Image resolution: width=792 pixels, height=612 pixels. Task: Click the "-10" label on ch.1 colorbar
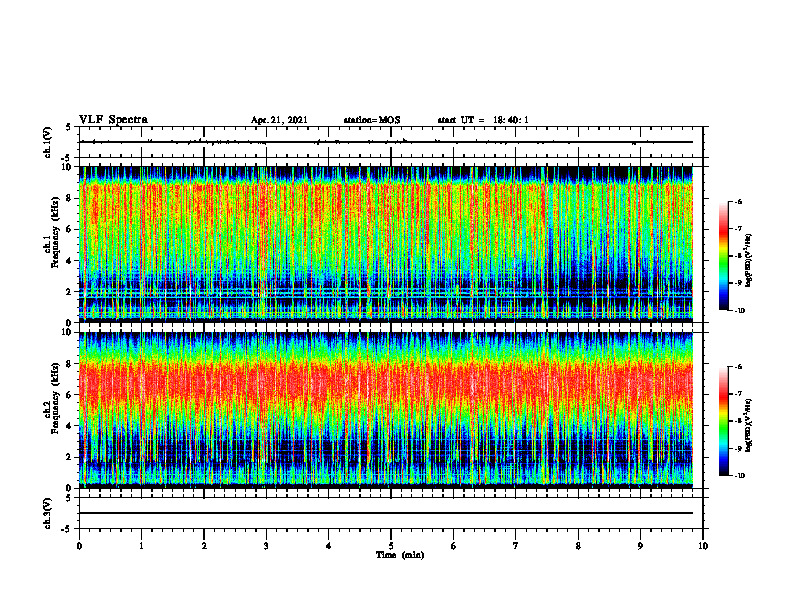click(739, 311)
